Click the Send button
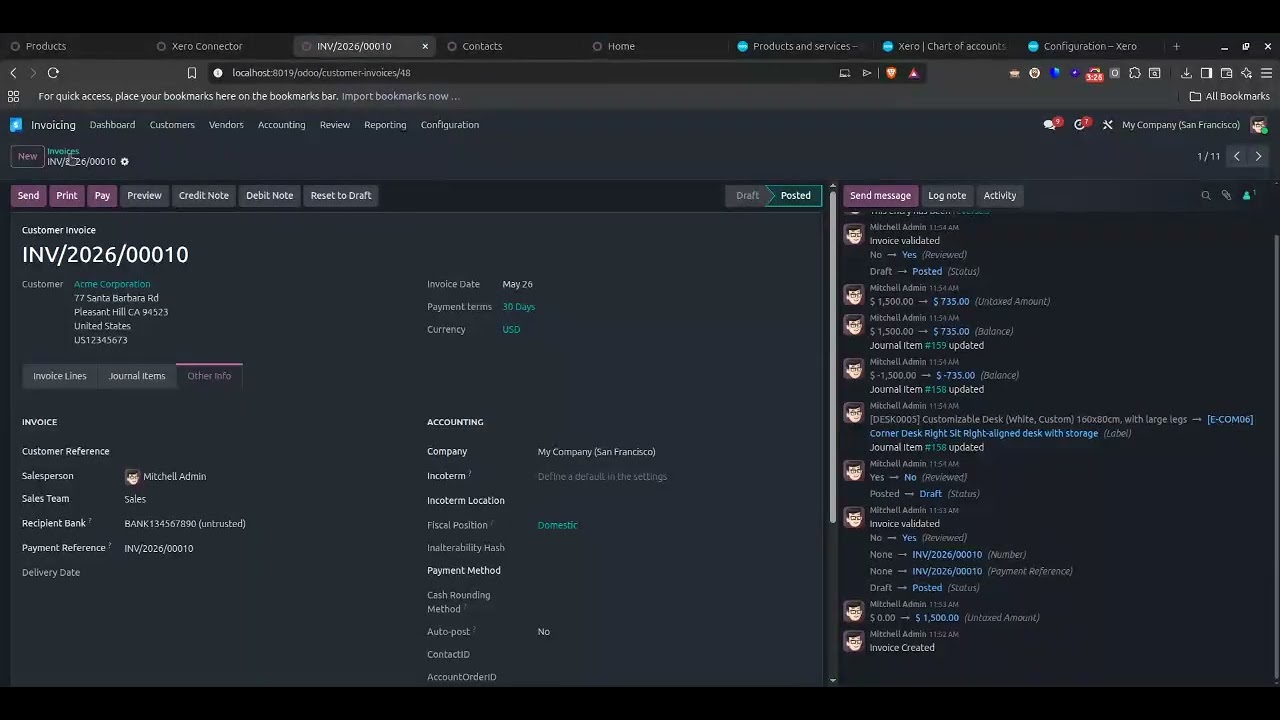This screenshot has height=720, width=1280. [28, 196]
